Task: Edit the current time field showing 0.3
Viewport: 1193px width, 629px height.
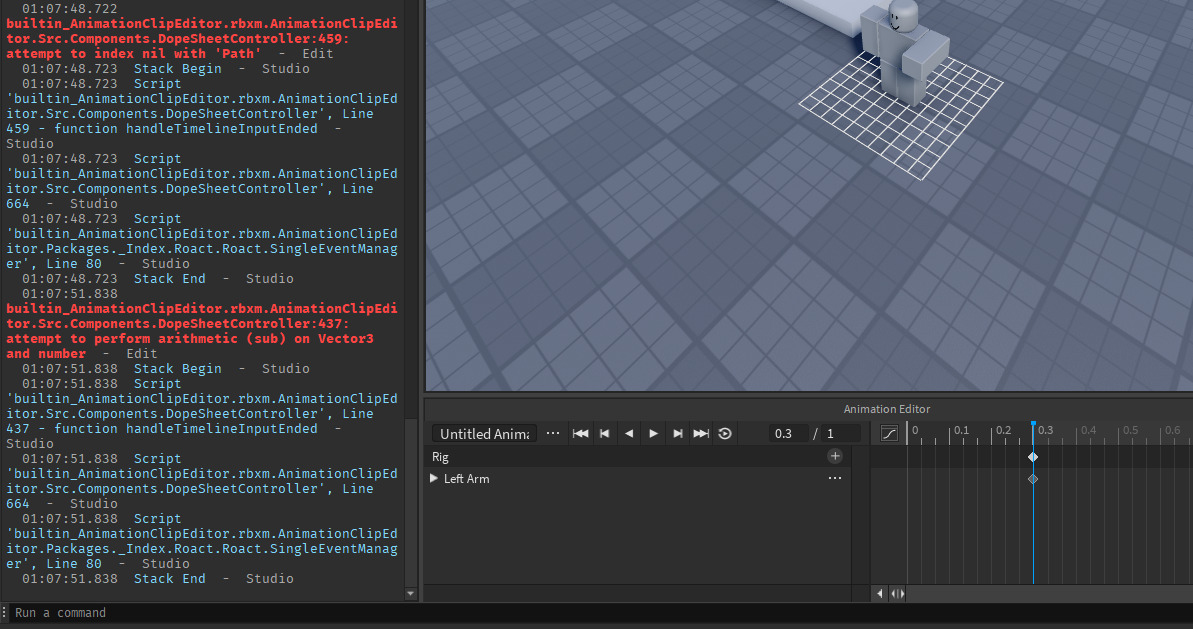Action: (788, 433)
